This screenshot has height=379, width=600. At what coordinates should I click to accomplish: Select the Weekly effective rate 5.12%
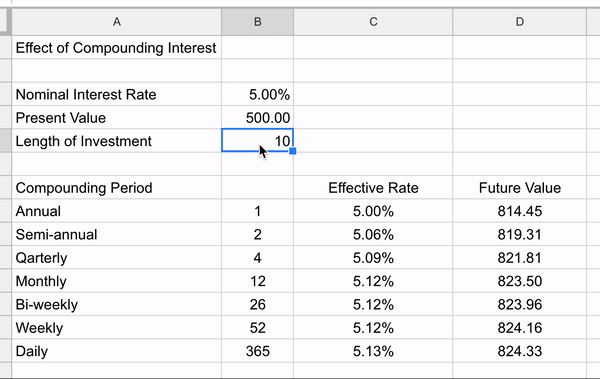click(373, 328)
